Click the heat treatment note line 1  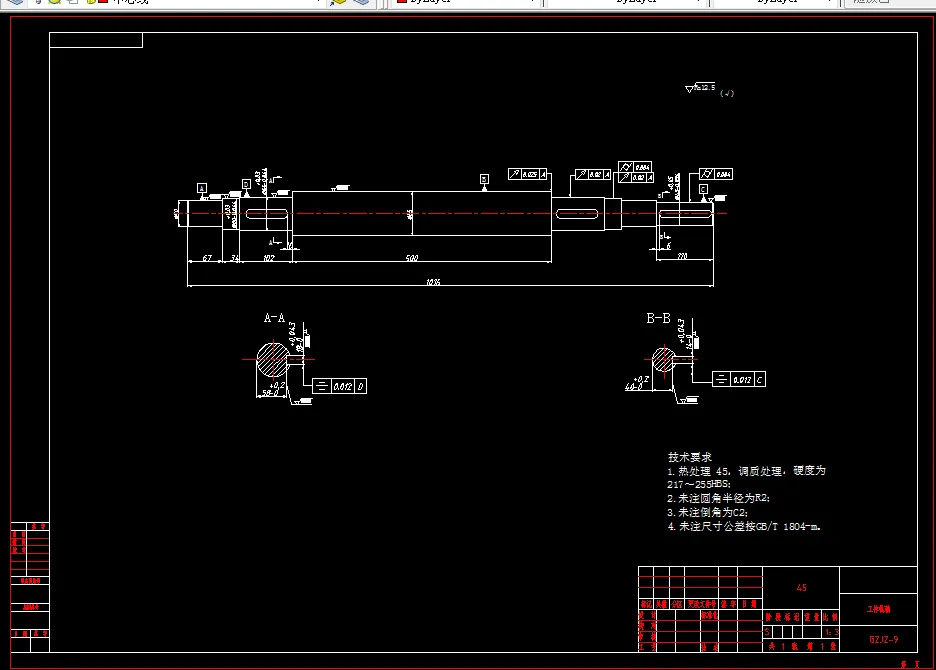pyautogui.click(x=746, y=471)
